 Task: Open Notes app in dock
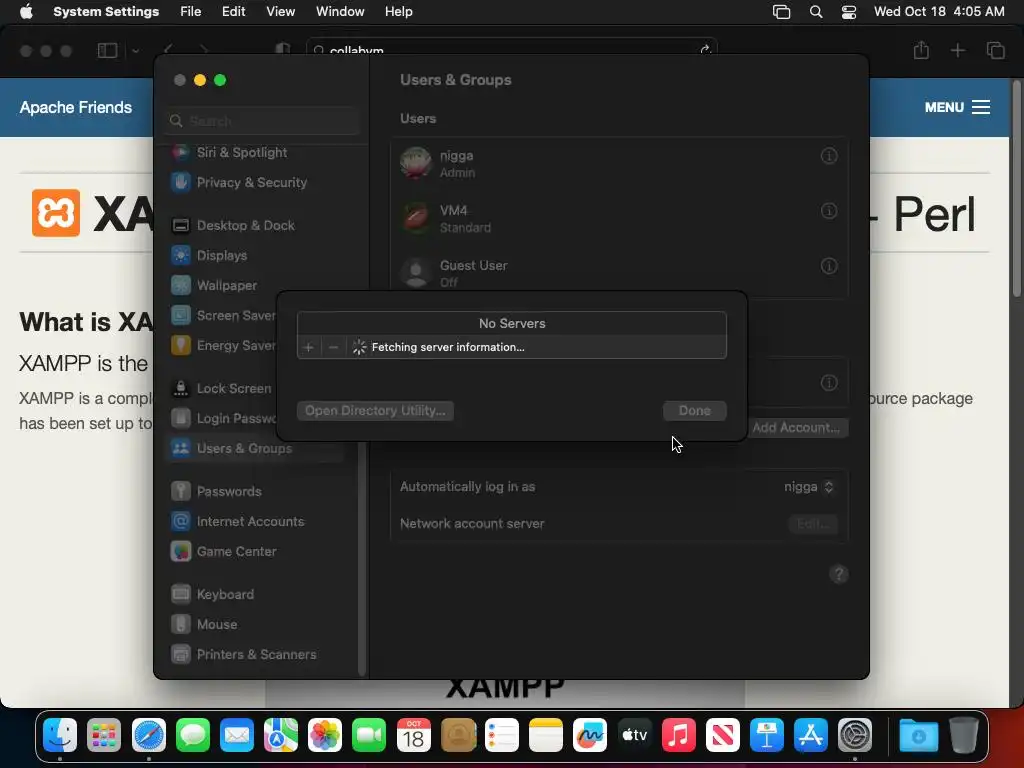pos(546,735)
